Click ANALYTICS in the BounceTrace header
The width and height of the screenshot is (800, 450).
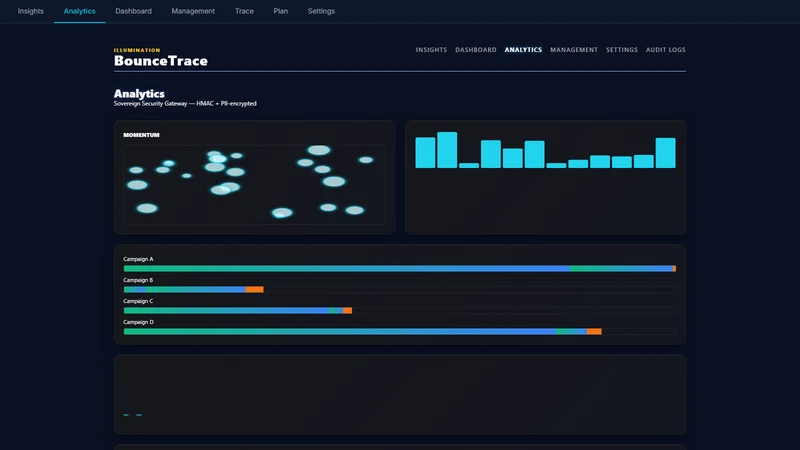523,50
